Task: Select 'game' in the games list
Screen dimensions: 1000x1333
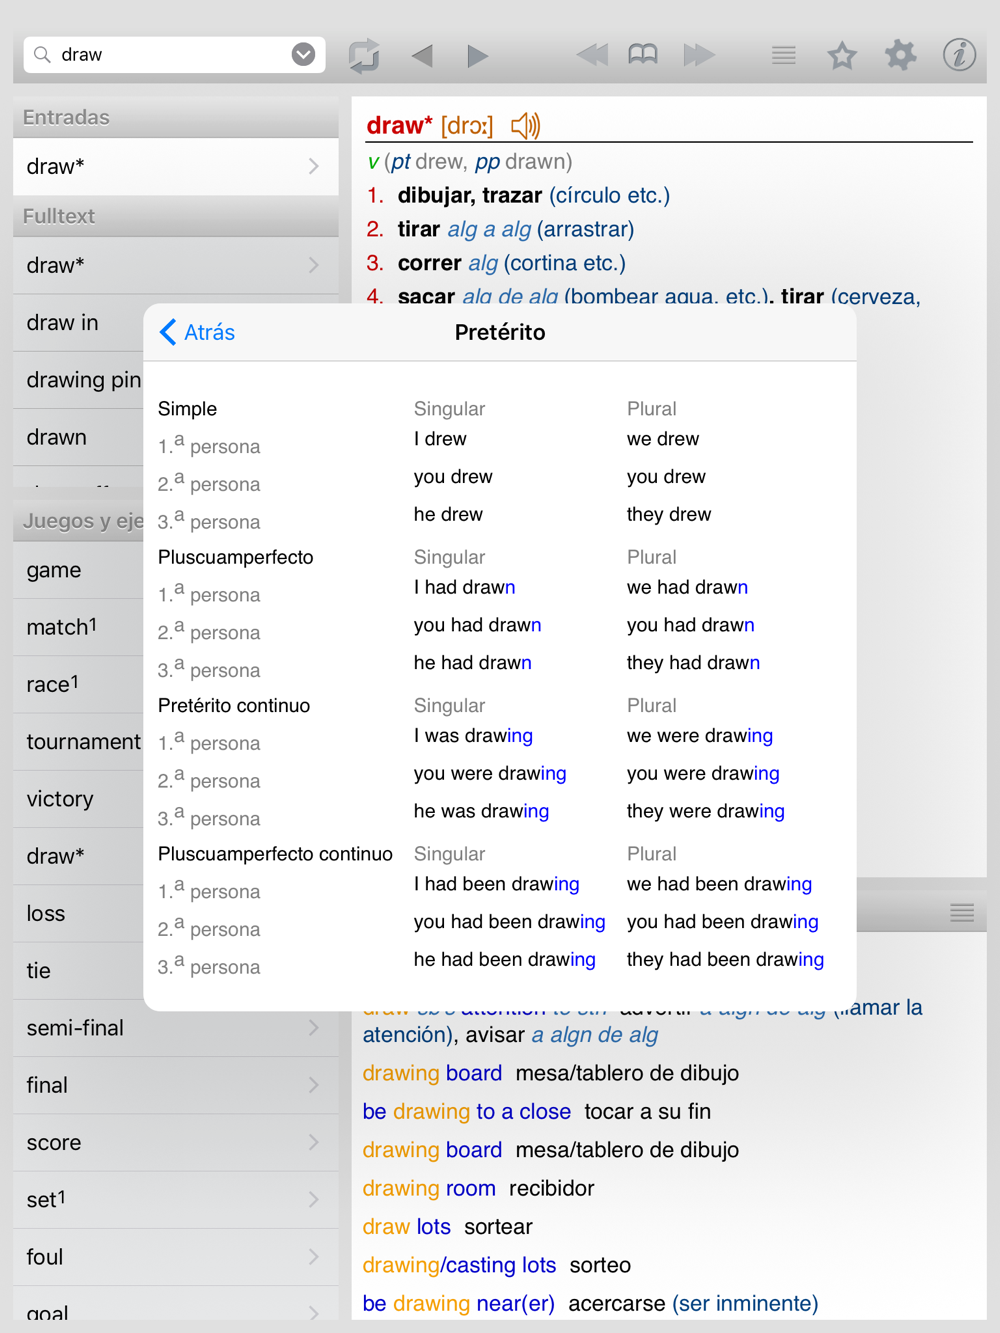Action: click(x=78, y=570)
